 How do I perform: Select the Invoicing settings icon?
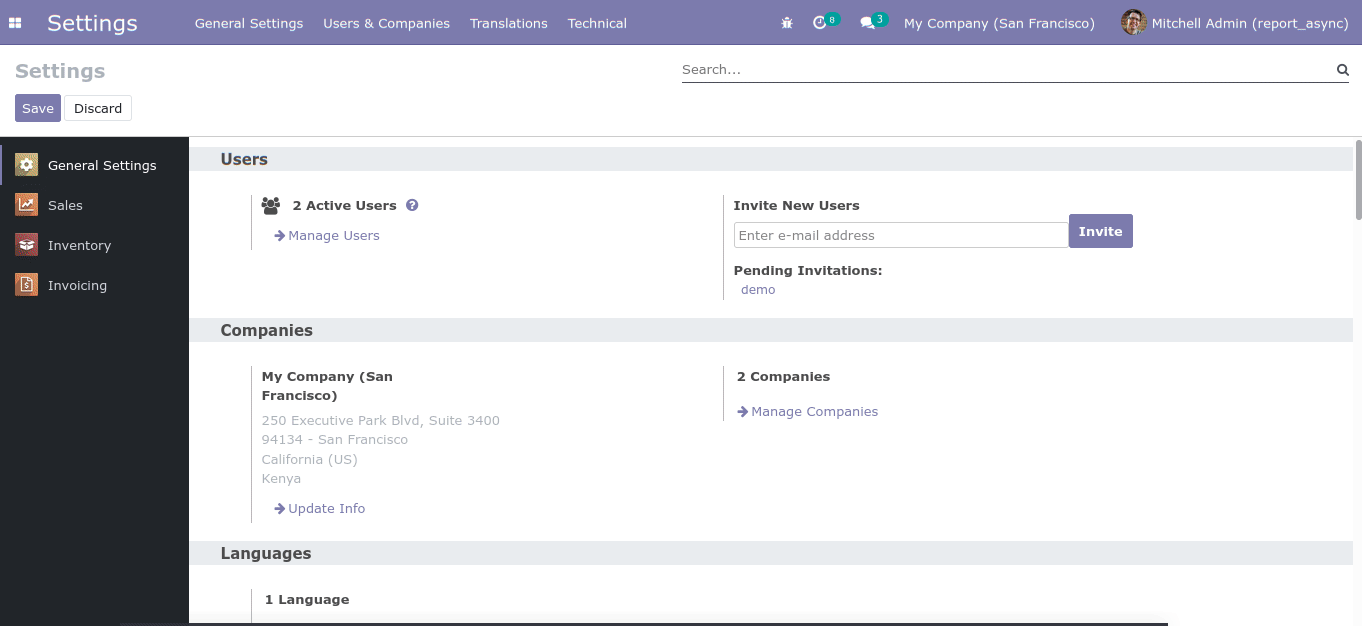click(x=27, y=285)
